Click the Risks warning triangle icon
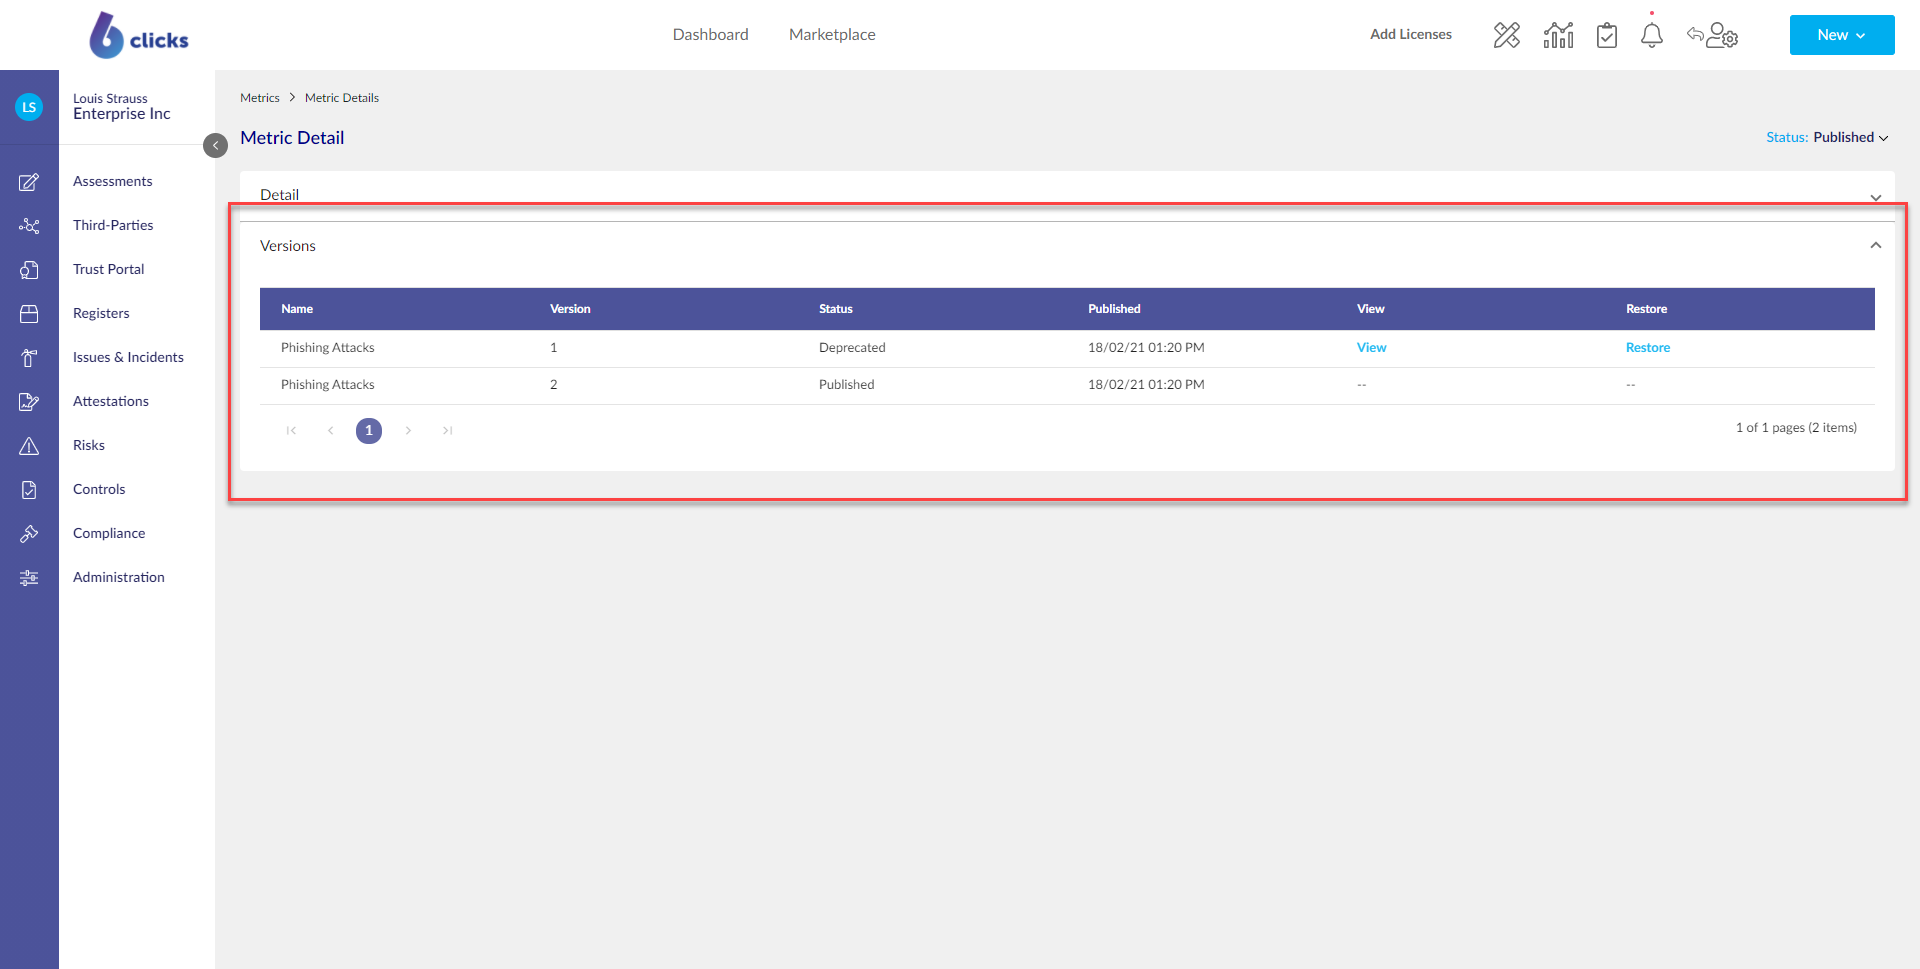 29,446
